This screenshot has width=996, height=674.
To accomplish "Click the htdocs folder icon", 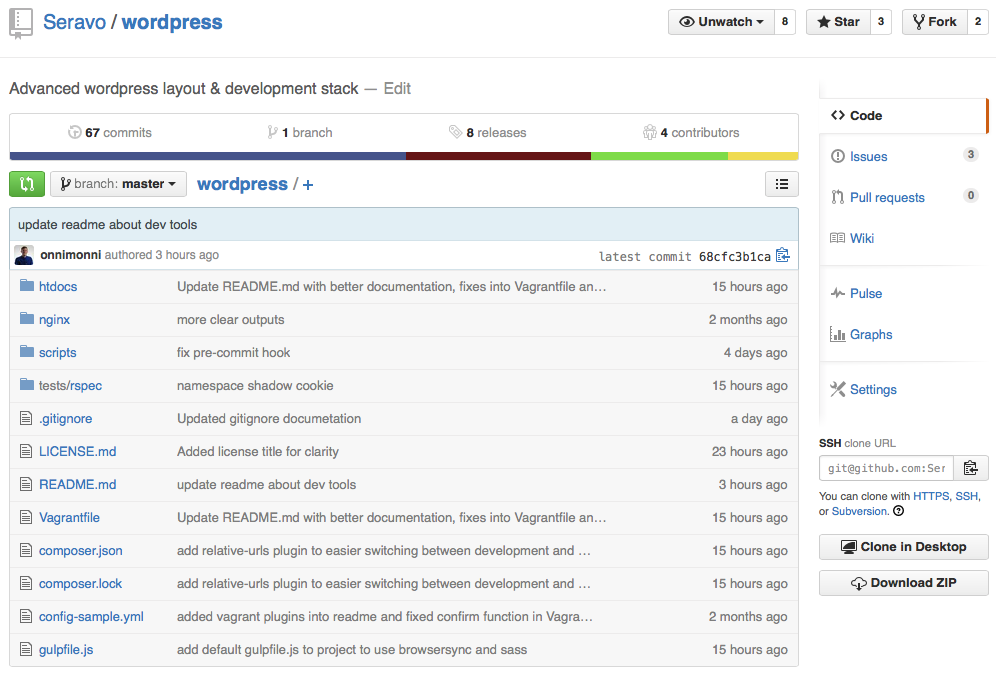I will (x=27, y=285).
